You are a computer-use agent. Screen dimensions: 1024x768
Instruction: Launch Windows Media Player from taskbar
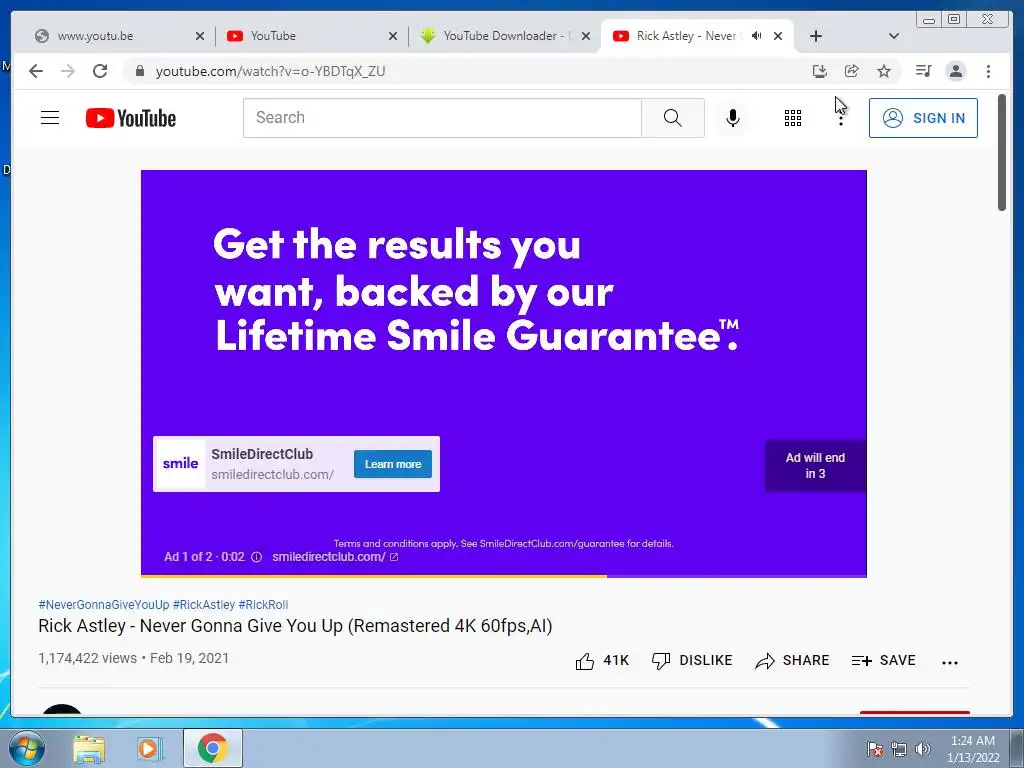pos(150,748)
